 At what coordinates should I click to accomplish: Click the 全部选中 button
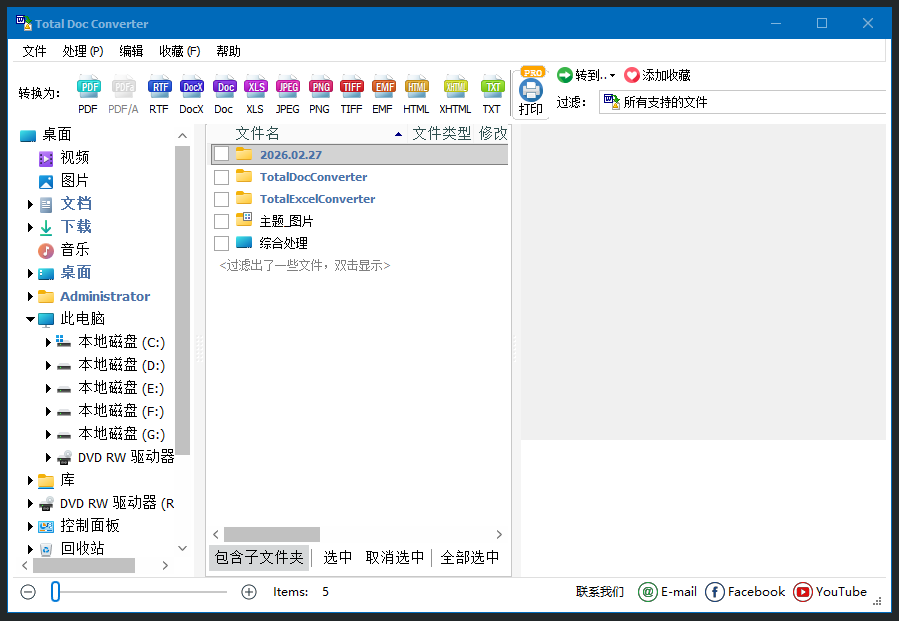coord(469,558)
